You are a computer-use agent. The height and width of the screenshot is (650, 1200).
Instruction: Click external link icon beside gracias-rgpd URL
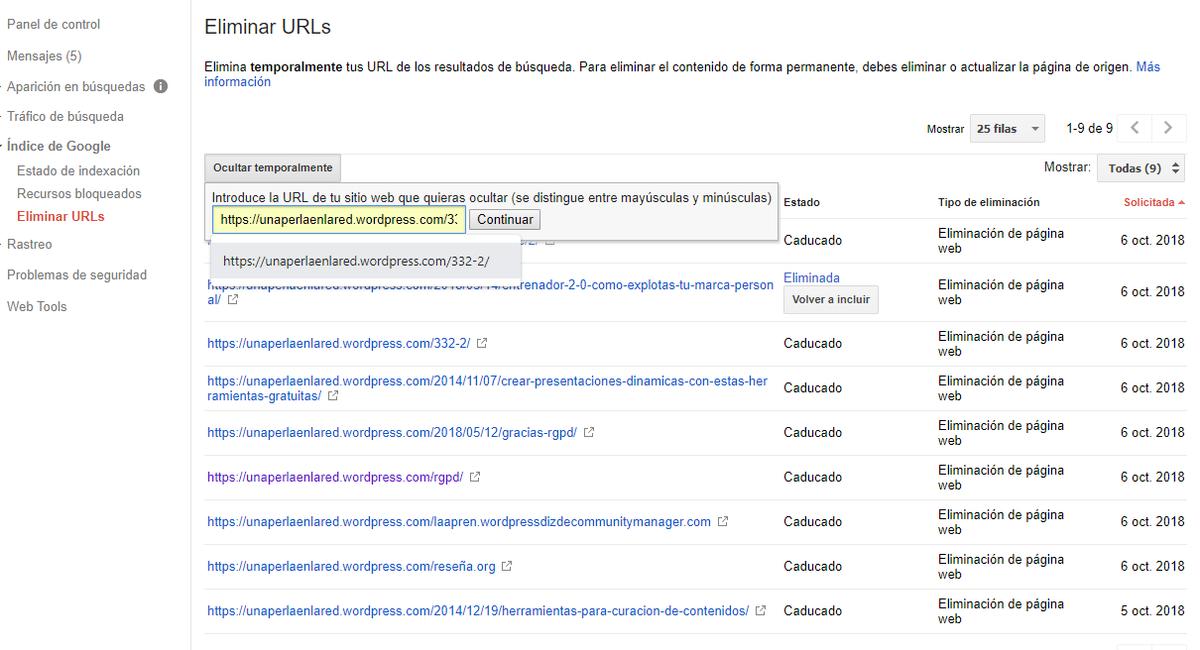[588, 432]
